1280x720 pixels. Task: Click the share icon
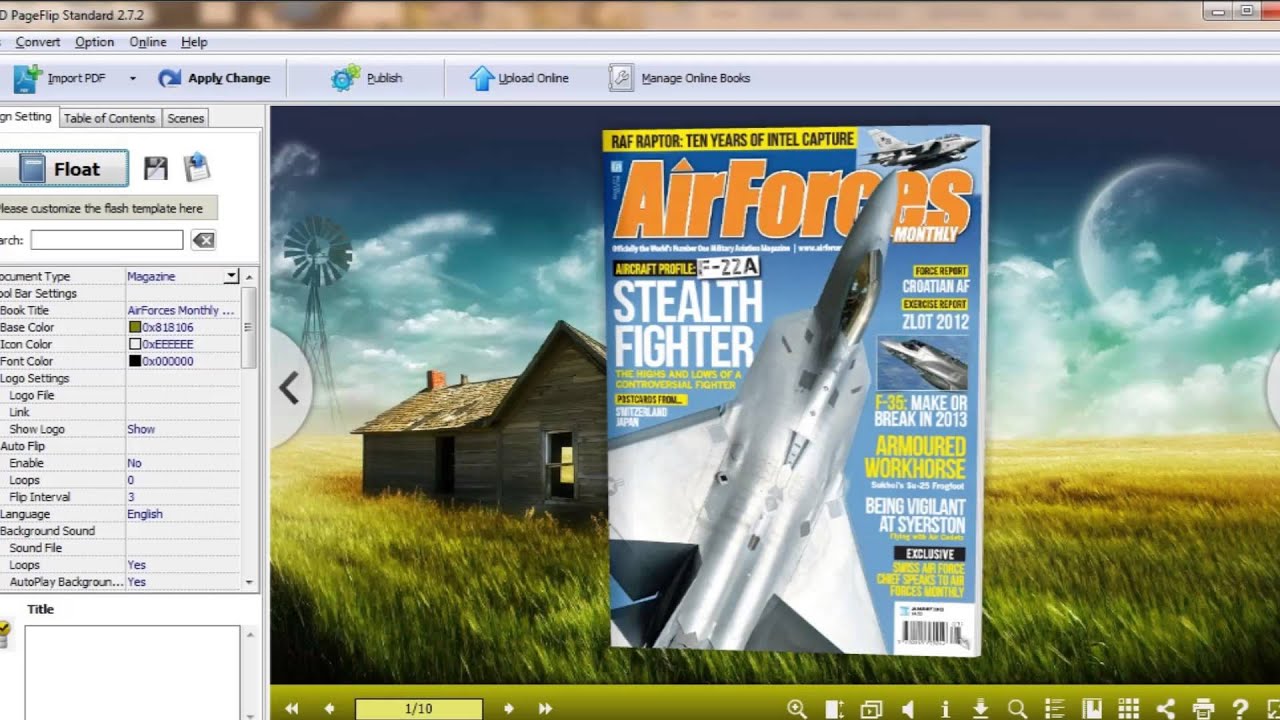[x=1166, y=709]
